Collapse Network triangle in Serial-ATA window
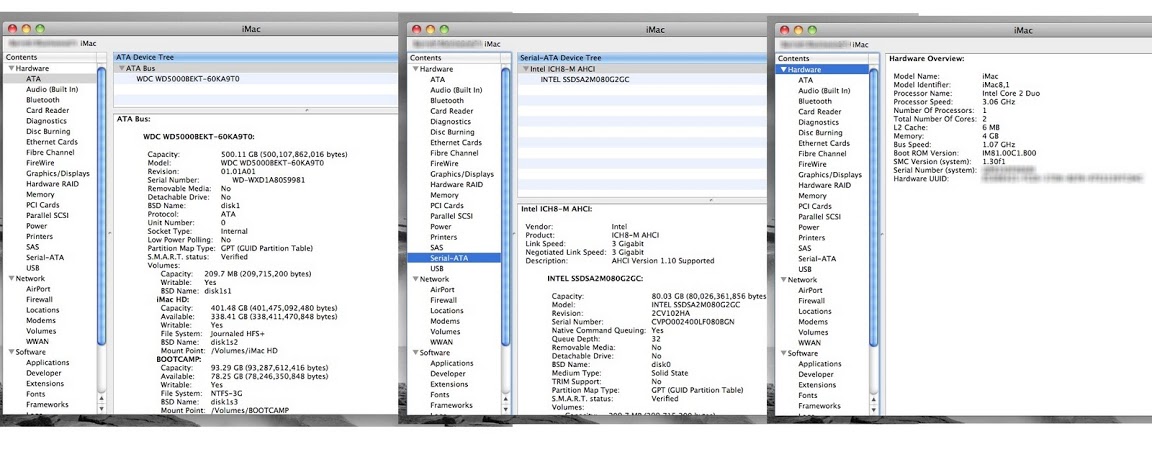Viewport: 1152px width, 457px height. click(415, 279)
